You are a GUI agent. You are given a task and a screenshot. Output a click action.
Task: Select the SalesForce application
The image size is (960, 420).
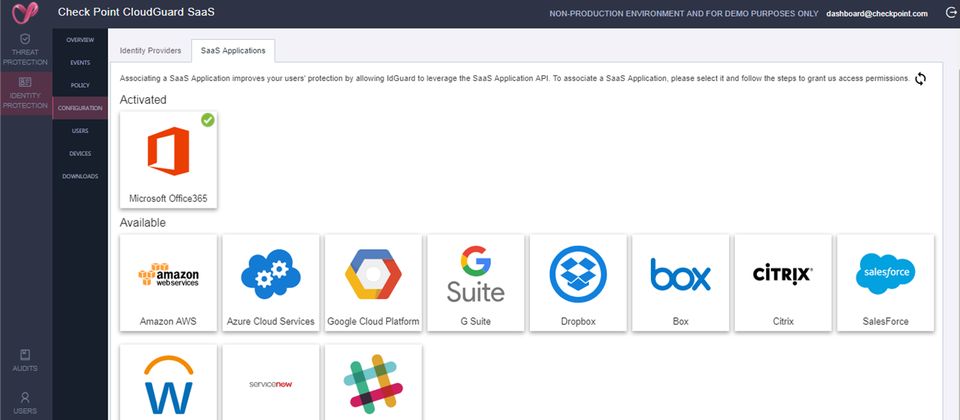[885, 283]
